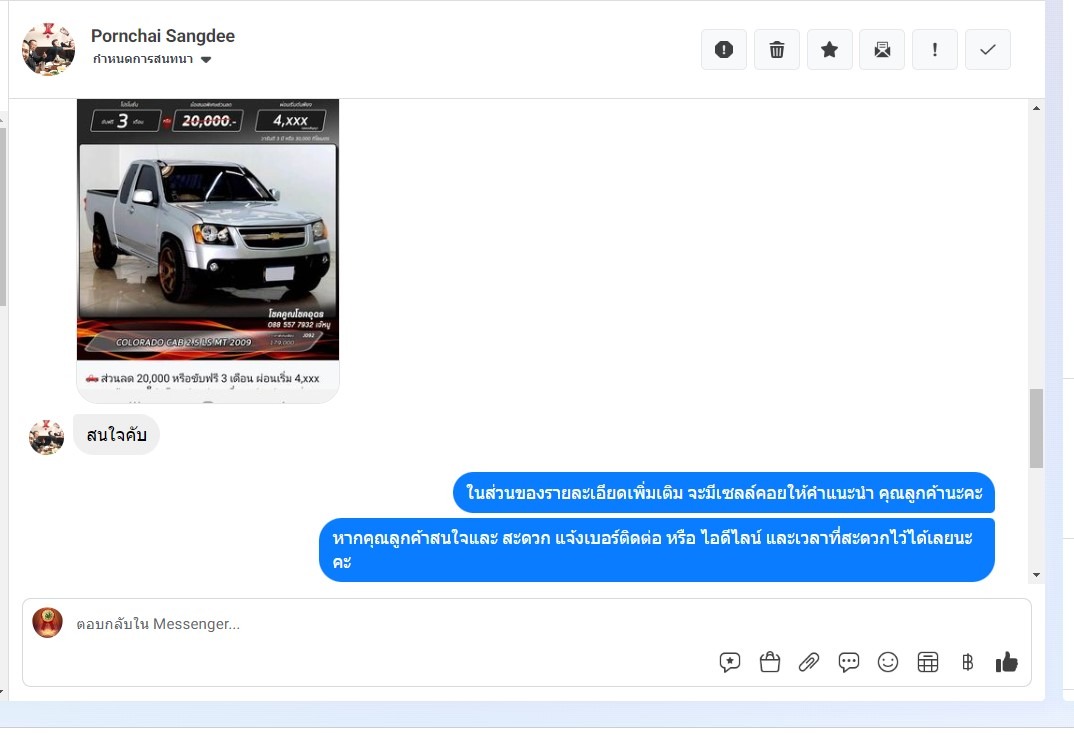Request payment with the baht icon
The height and width of the screenshot is (735, 1074).
967,662
